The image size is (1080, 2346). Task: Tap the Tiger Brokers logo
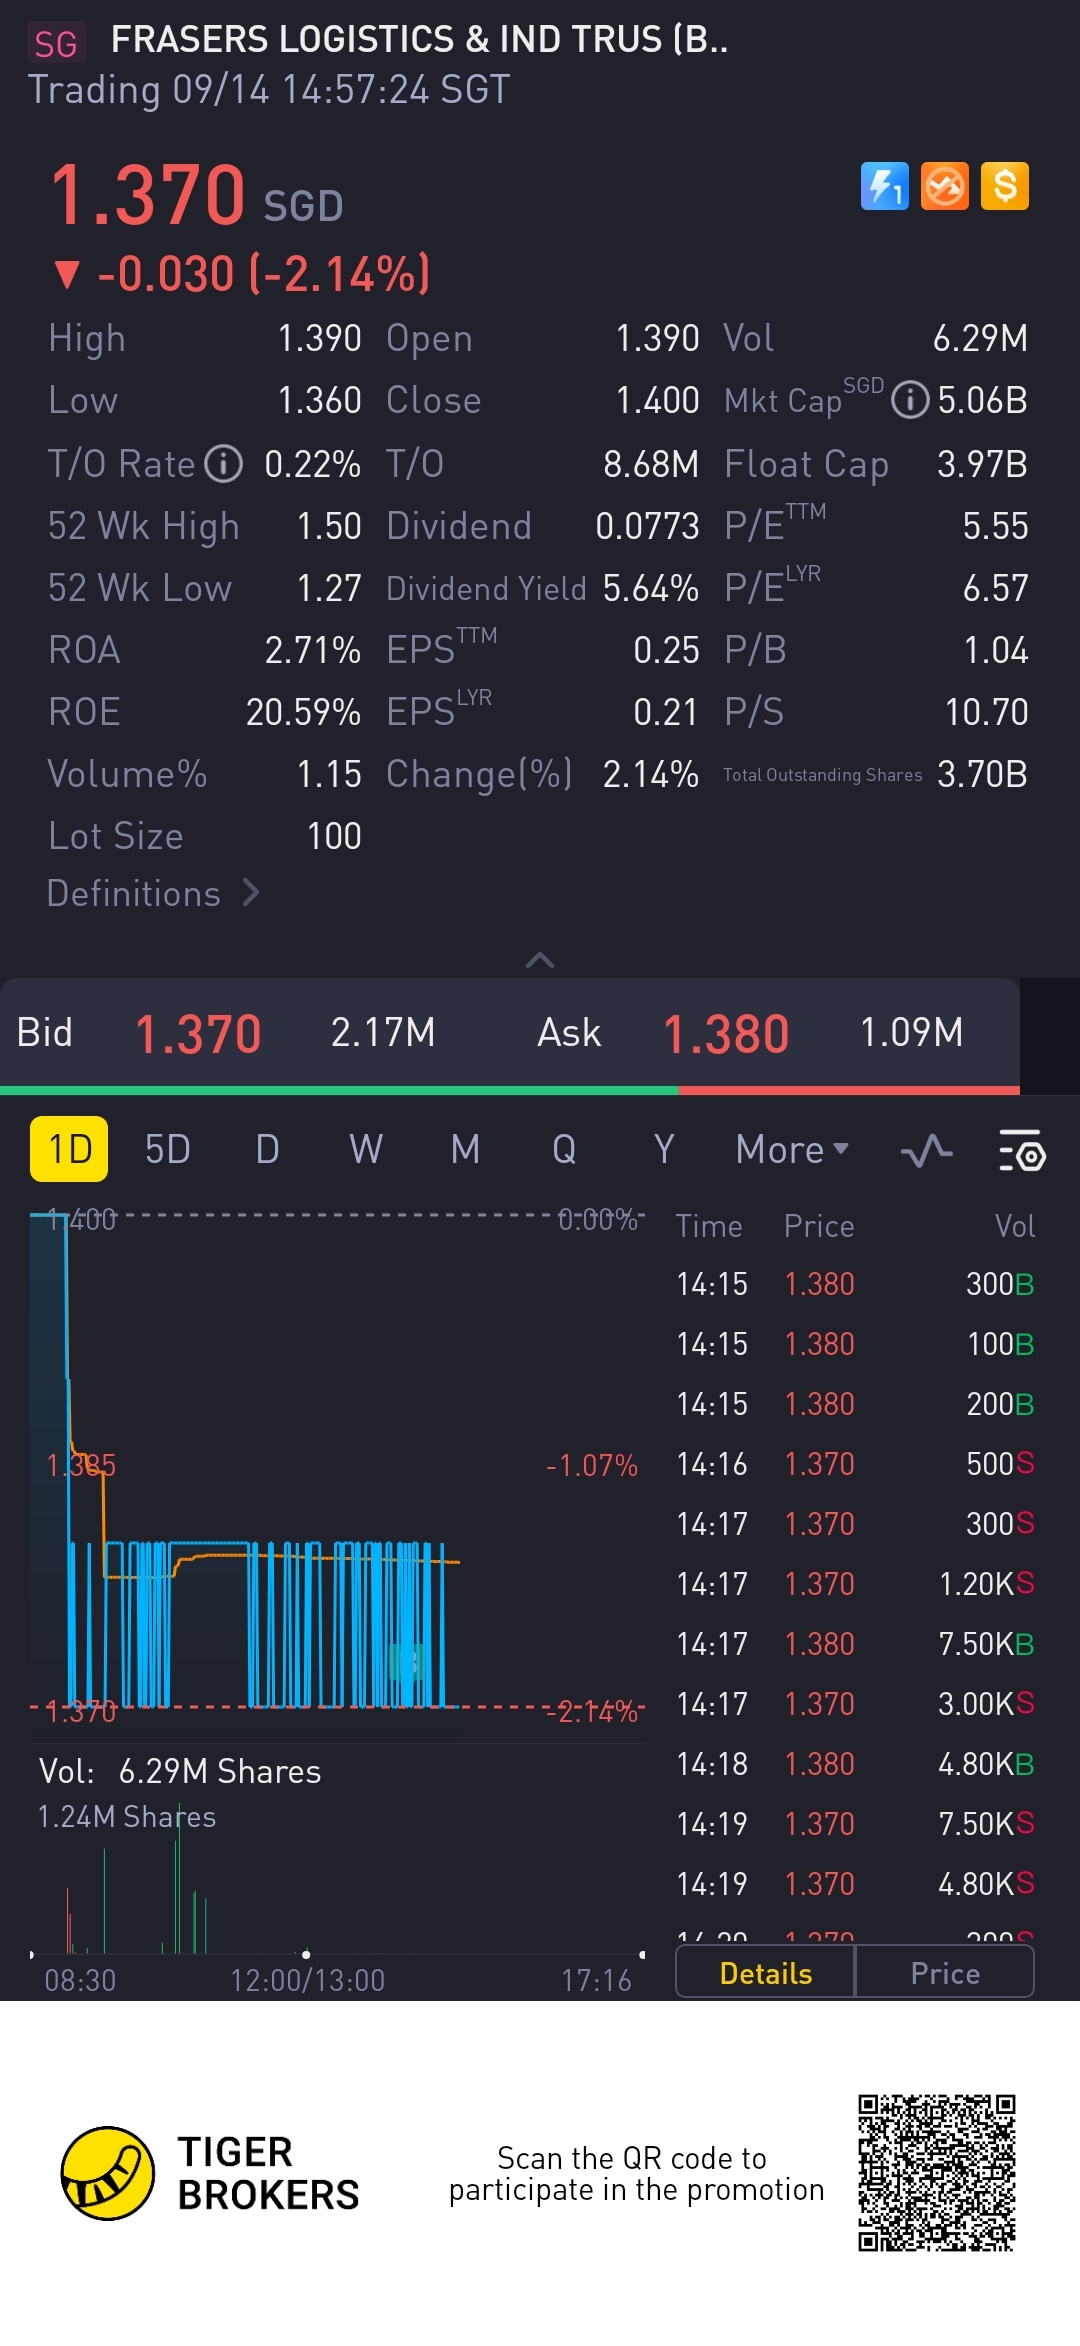108,2173
